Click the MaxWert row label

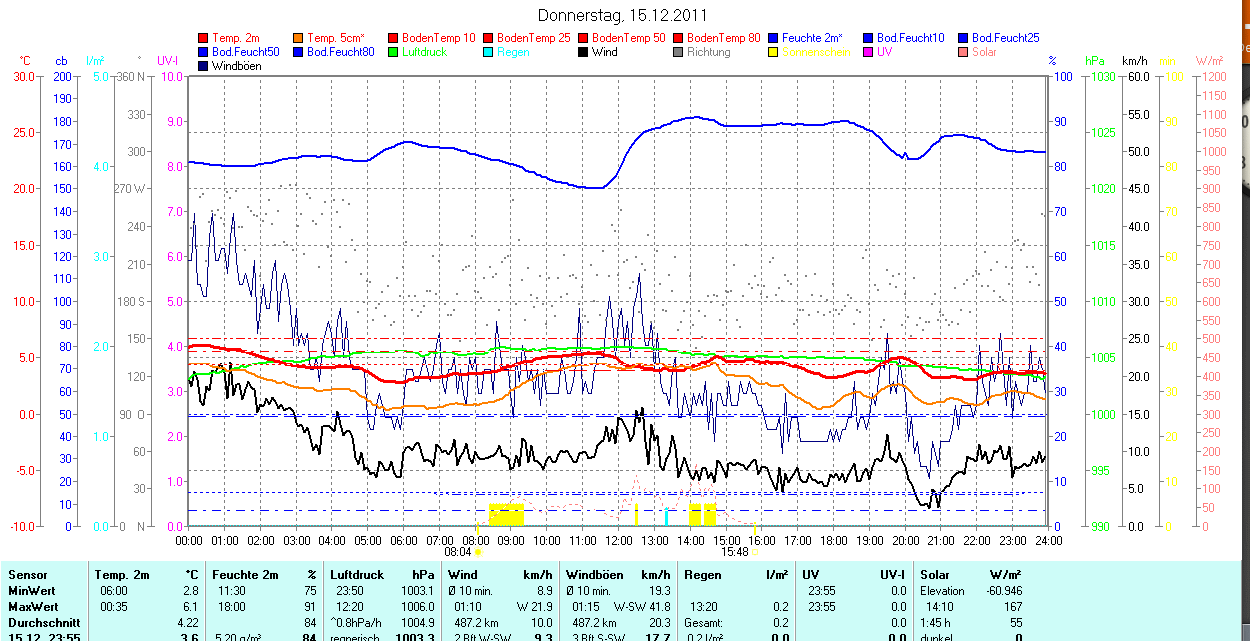click(x=33, y=607)
